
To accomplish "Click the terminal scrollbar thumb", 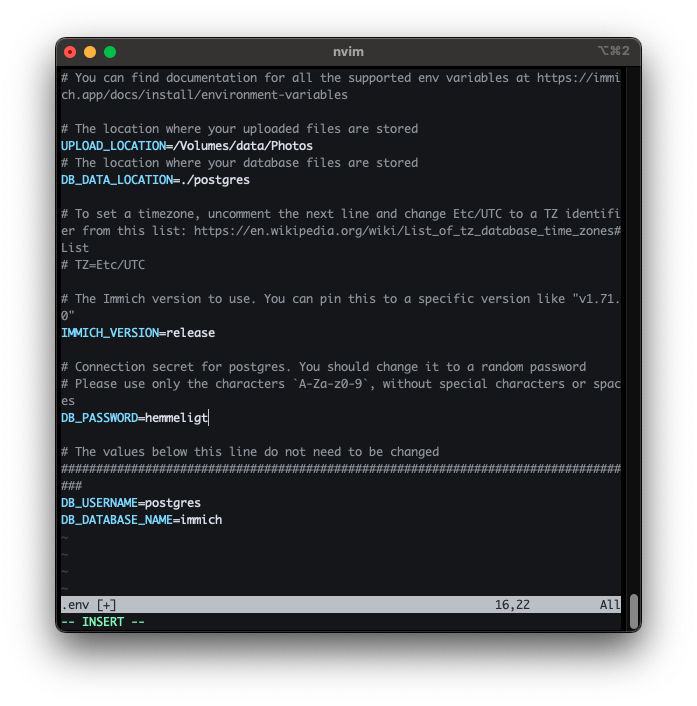I will pyautogui.click(x=634, y=611).
